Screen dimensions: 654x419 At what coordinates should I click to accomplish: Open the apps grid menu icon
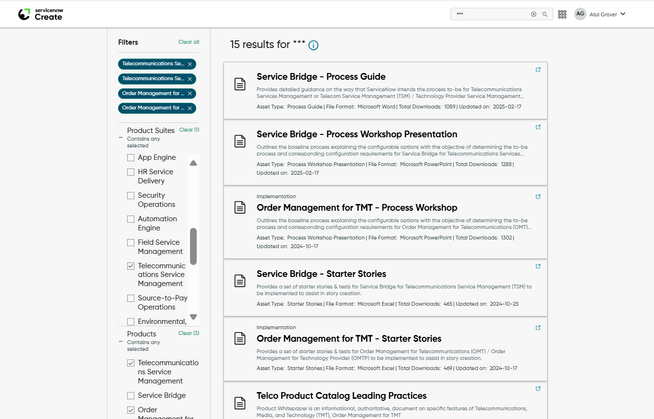tap(562, 14)
